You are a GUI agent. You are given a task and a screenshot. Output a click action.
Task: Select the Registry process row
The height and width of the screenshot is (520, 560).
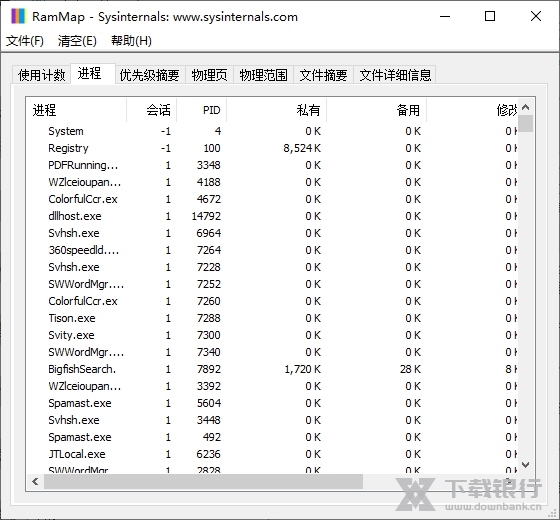271,148
